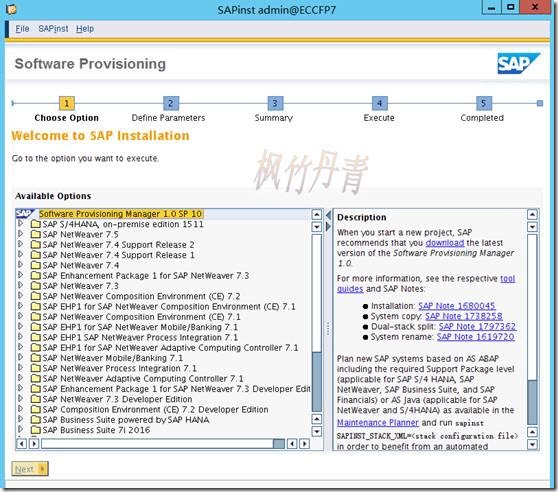Click Description pane vertical scrollbar thumb
The width and height of the screenshot is (558, 492).
tap(532, 402)
